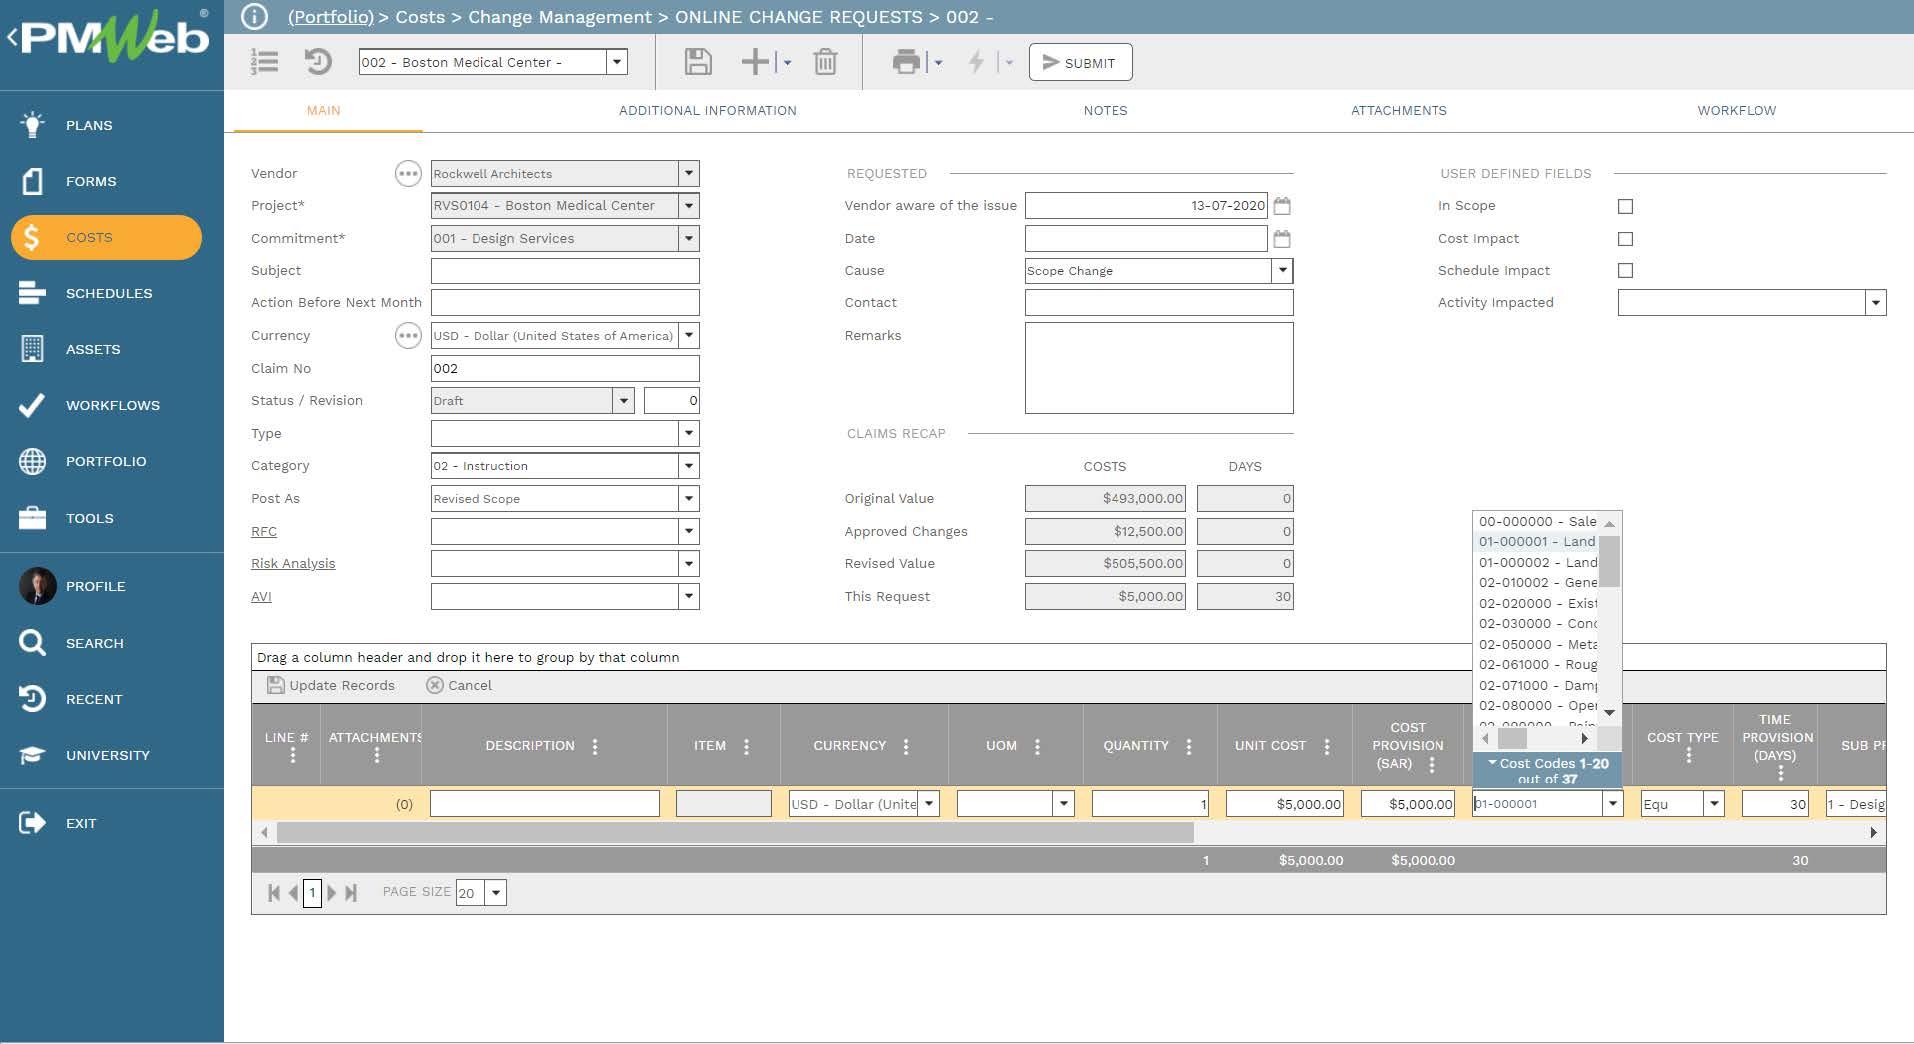
Task: Open Plans in the sidebar
Action: click(89, 125)
